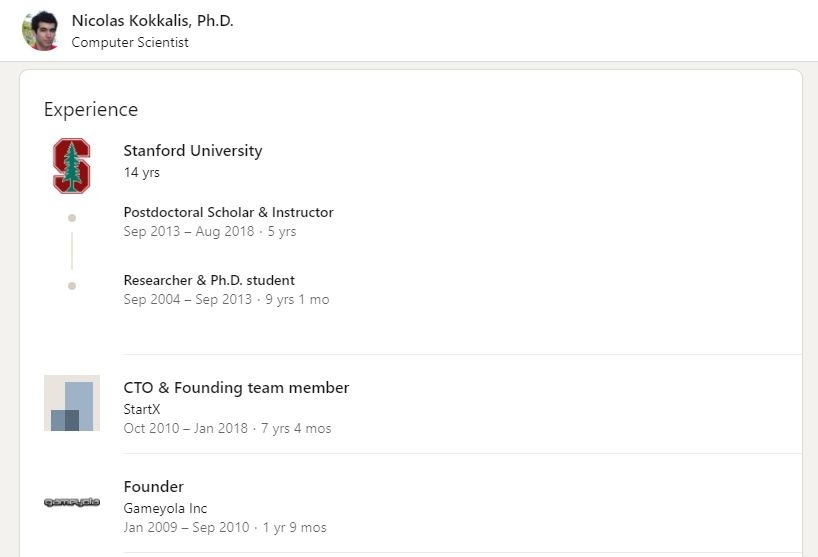Viewport: 818px width, 557px height.
Task: Click the name Nicolas Kokkalis, Ph.D.
Action: [x=152, y=21]
